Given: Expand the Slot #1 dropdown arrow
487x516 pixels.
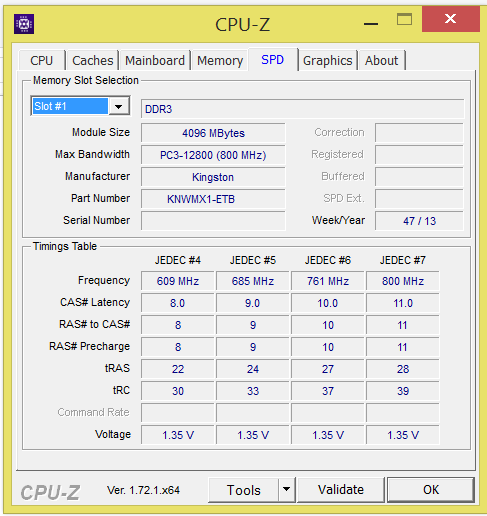Looking at the screenshot, I should tap(119, 106).
